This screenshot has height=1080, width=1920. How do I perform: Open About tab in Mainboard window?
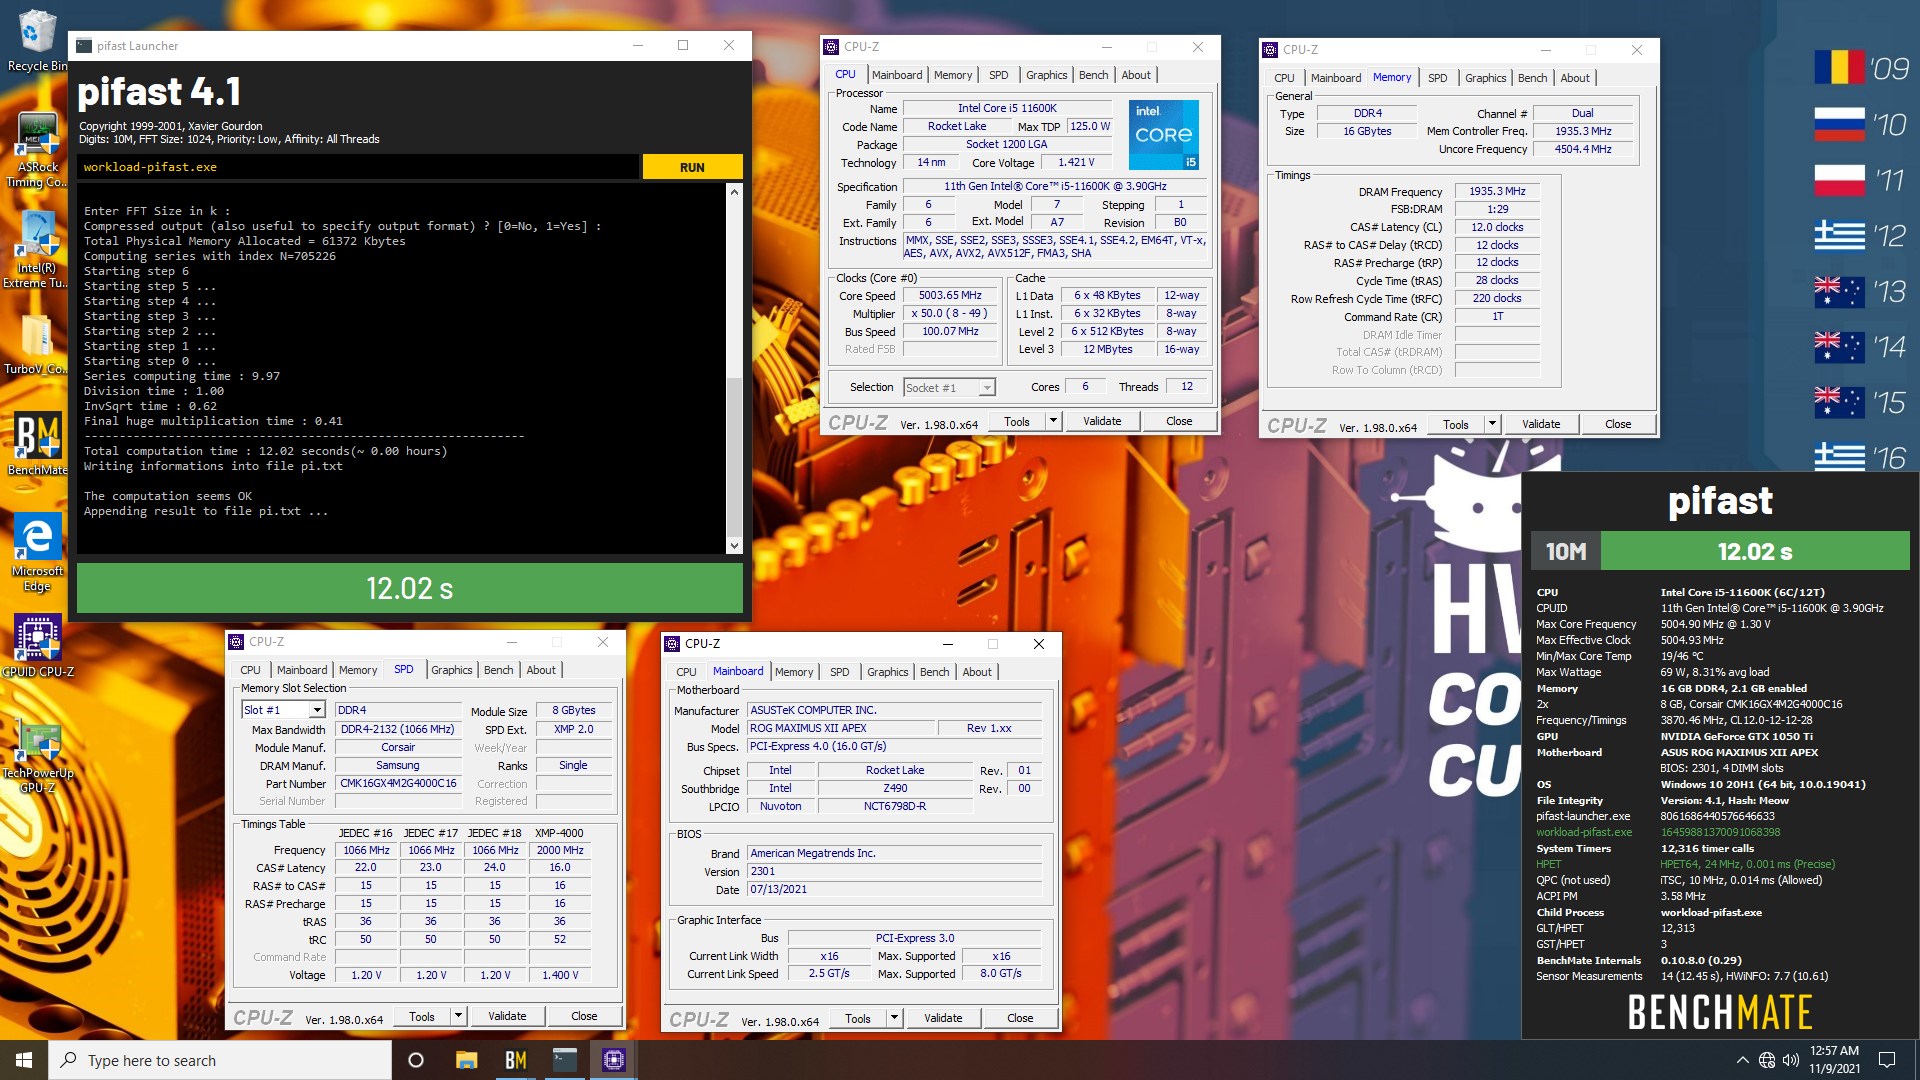(977, 672)
